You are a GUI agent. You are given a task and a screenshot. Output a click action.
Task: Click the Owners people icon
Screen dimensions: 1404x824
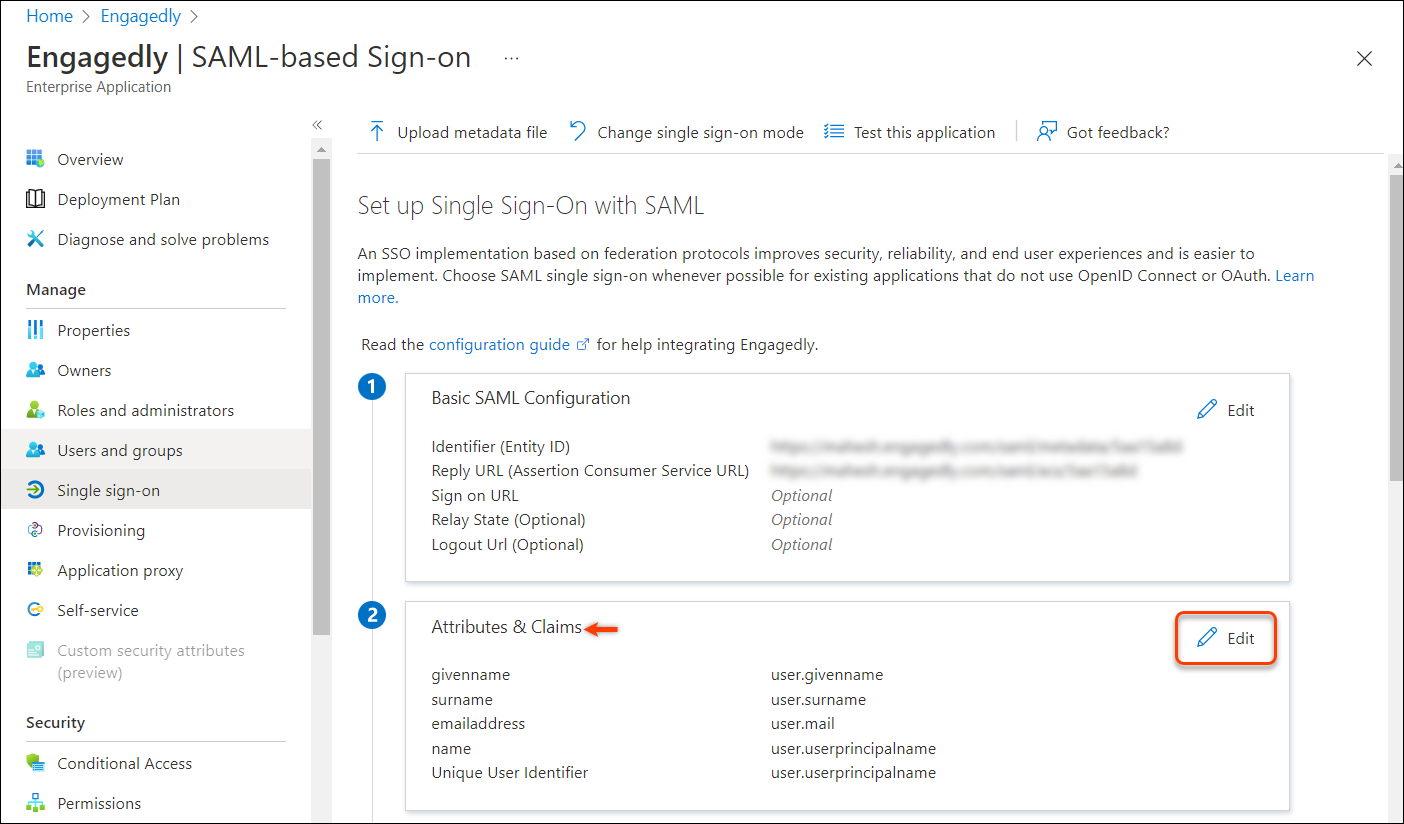(36, 370)
